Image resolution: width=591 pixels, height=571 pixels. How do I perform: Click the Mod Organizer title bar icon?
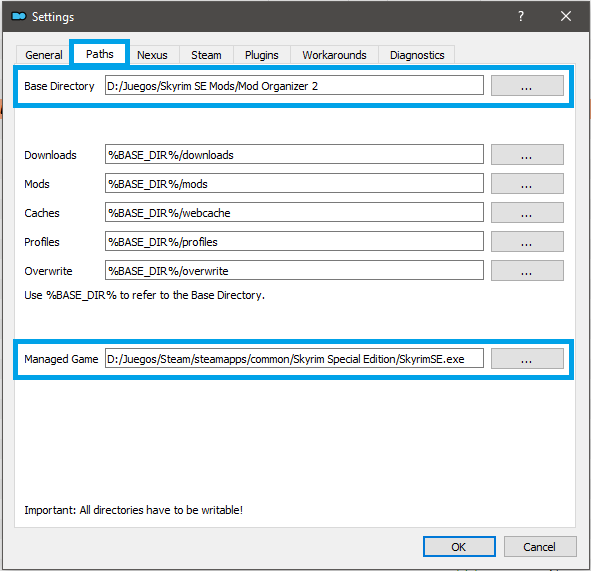(18, 16)
